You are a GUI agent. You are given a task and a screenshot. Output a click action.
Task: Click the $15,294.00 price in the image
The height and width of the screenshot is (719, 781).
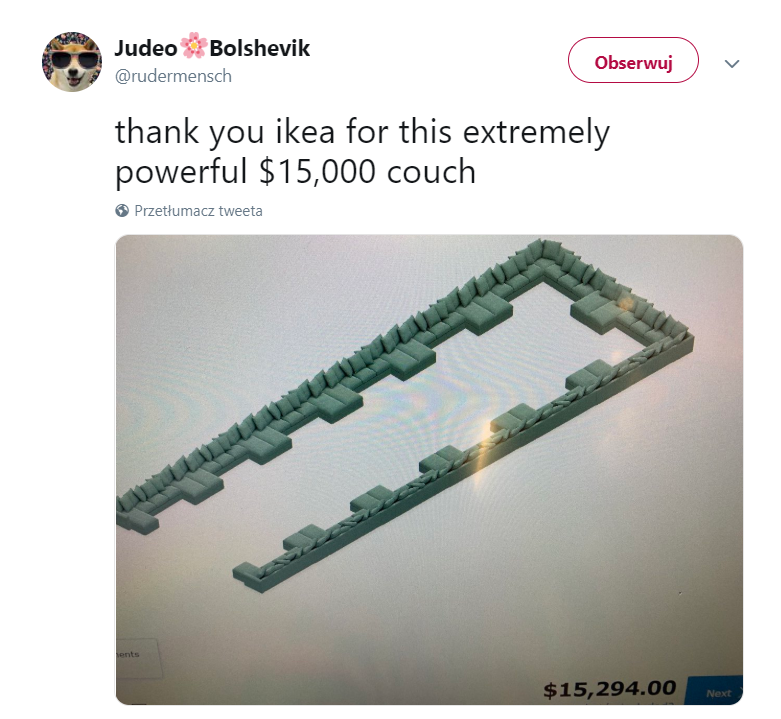tap(610, 689)
